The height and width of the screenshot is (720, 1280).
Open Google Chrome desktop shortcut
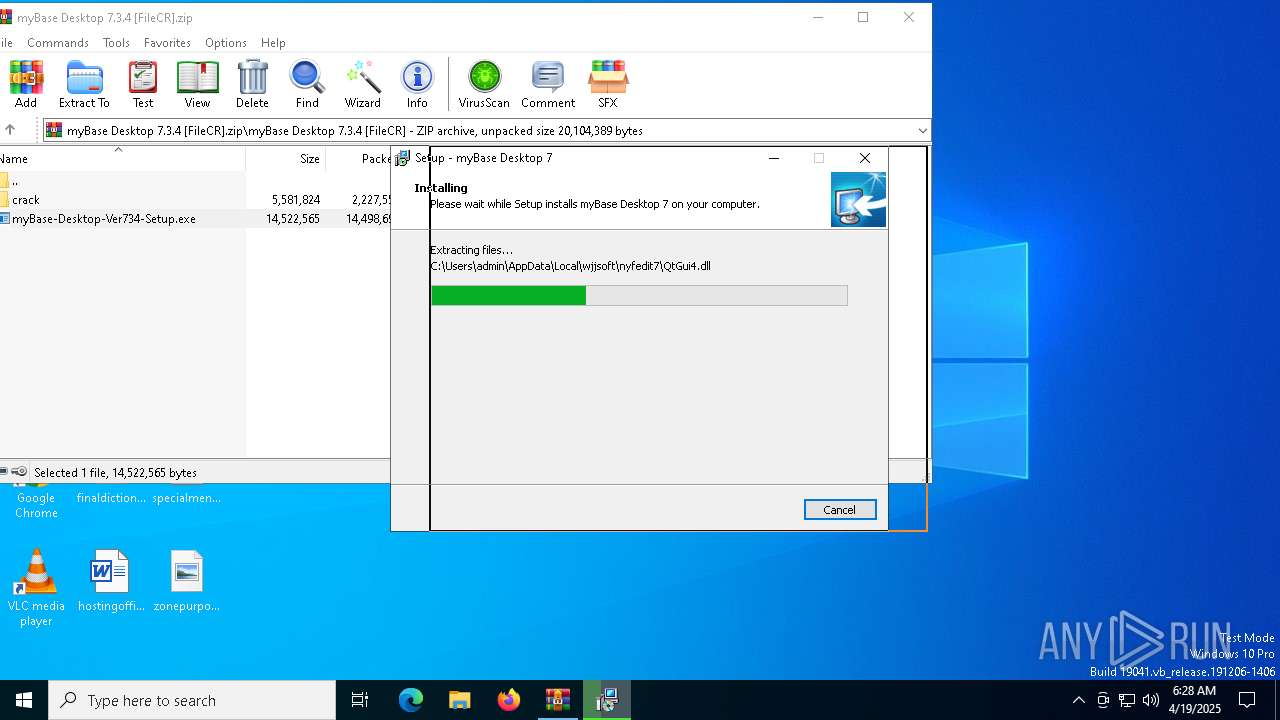36,500
